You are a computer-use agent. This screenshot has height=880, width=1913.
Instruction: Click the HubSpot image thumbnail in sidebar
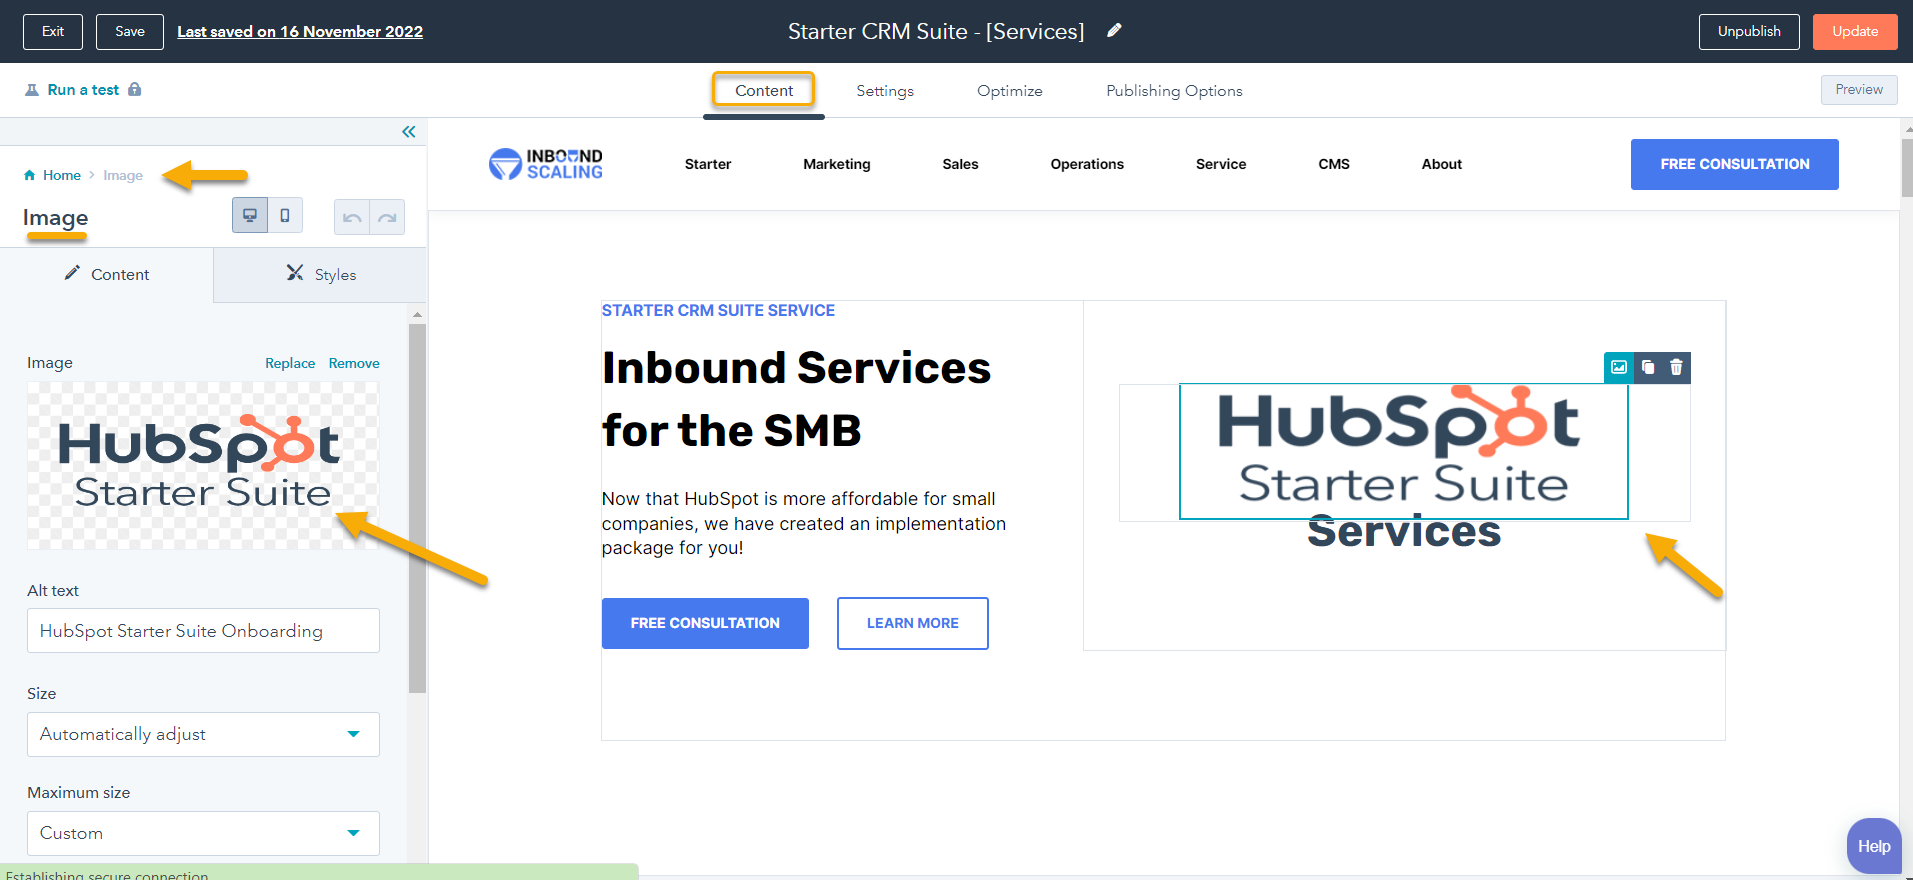pos(203,465)
